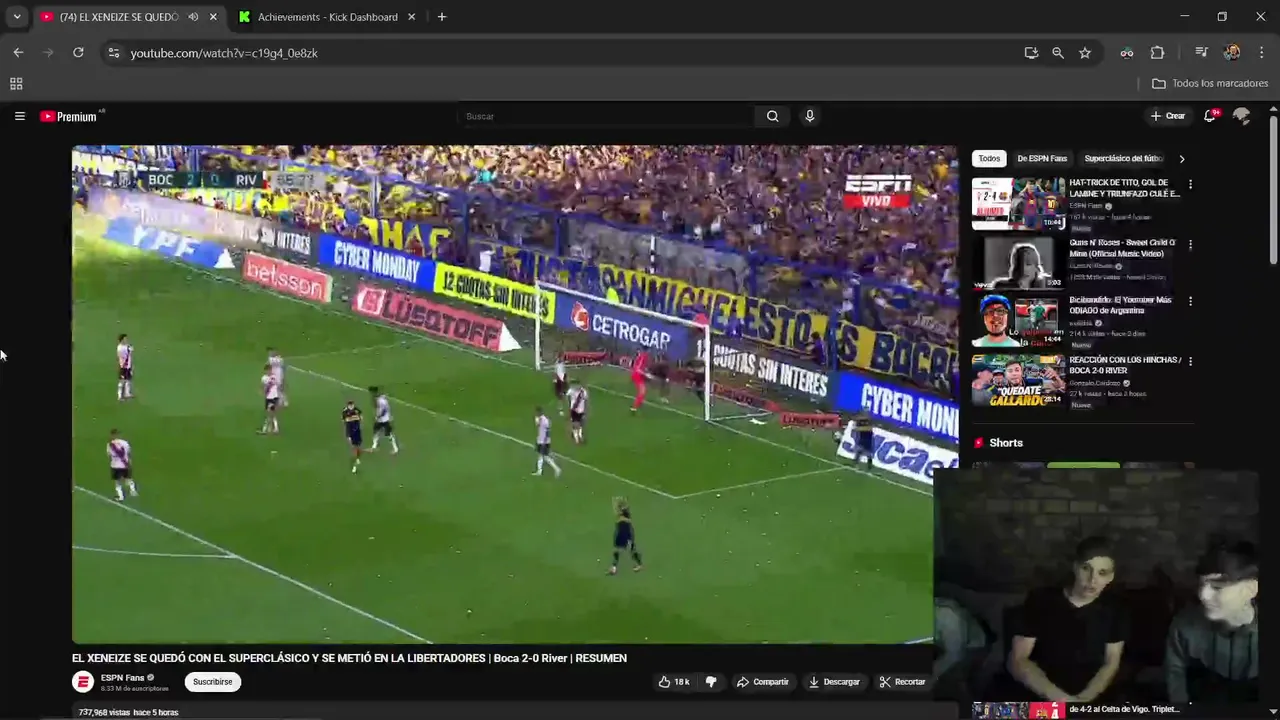
Task: View site information icon in address bar
Action: 114,53
